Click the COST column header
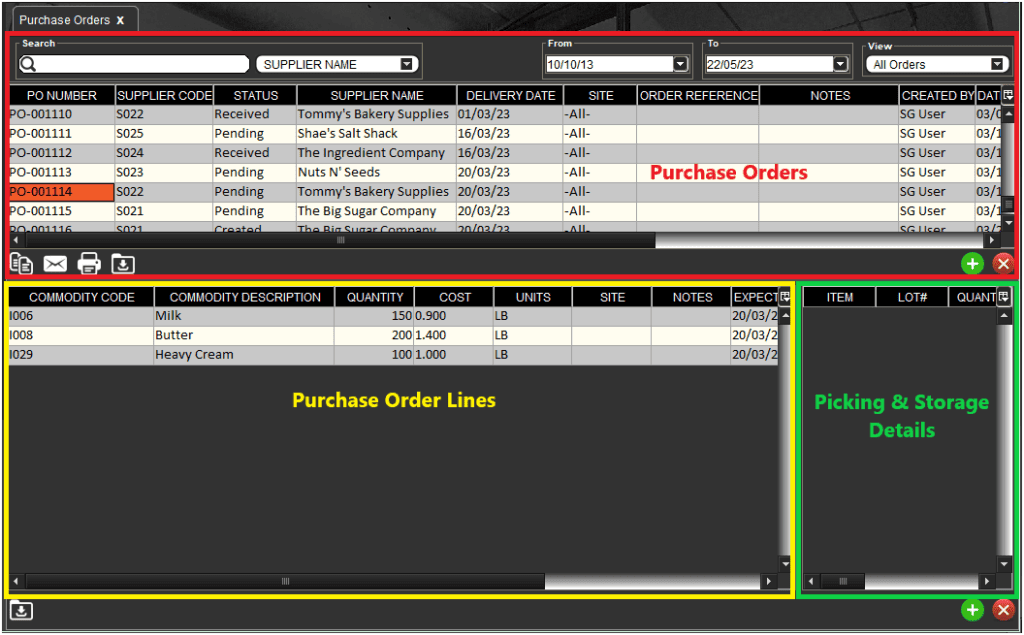Screen dimensions: 1024x635 (x=455, y=297)
